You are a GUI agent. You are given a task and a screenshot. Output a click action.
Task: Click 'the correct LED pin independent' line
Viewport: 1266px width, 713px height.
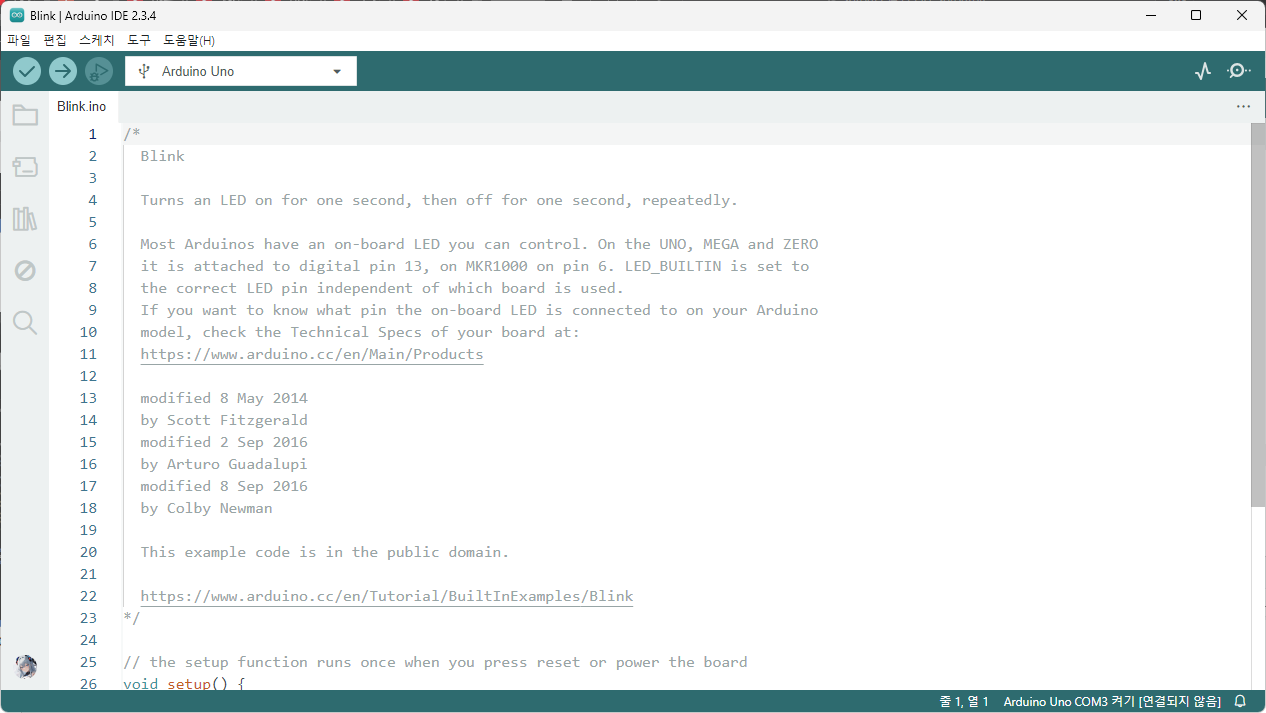click(382, 288)
